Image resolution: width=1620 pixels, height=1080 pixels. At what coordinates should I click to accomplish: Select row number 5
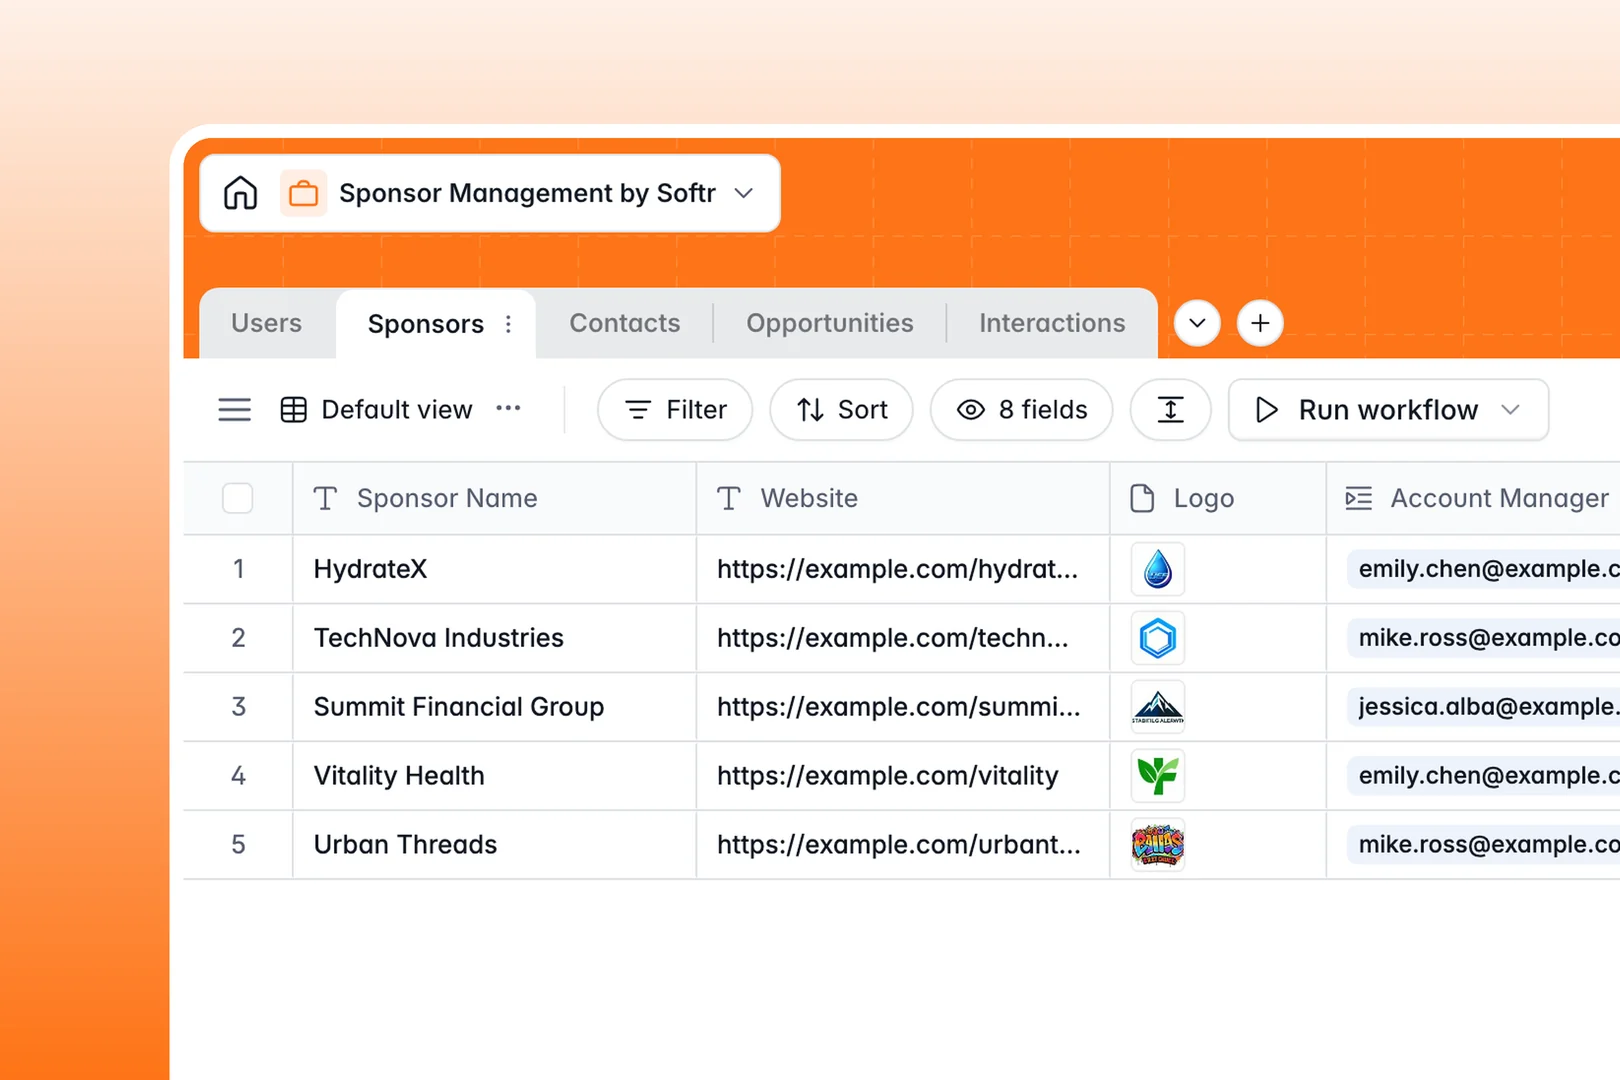click(238, 845)
